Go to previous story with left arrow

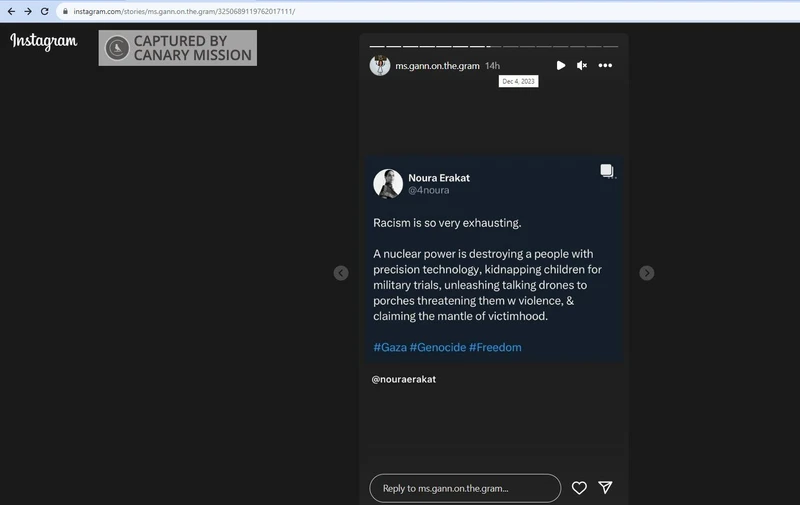341,273
